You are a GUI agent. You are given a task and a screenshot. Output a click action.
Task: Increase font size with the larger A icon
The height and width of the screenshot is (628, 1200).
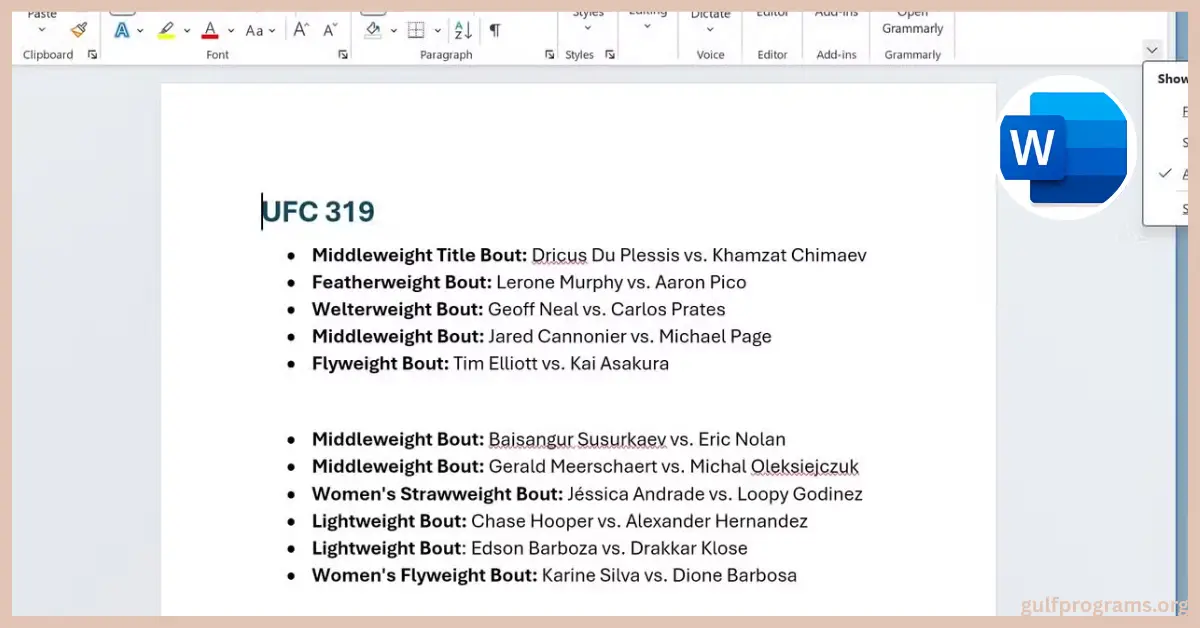click(x=300, y=30)
